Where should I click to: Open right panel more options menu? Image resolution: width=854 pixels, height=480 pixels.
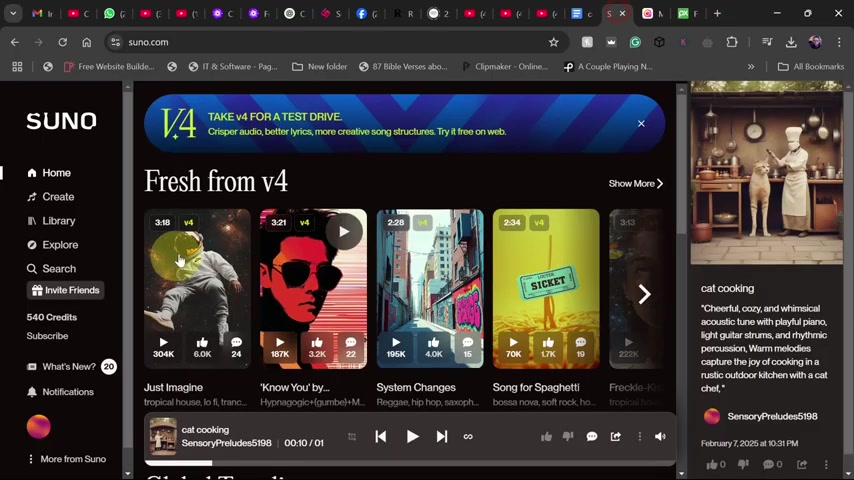click(826, 464)
